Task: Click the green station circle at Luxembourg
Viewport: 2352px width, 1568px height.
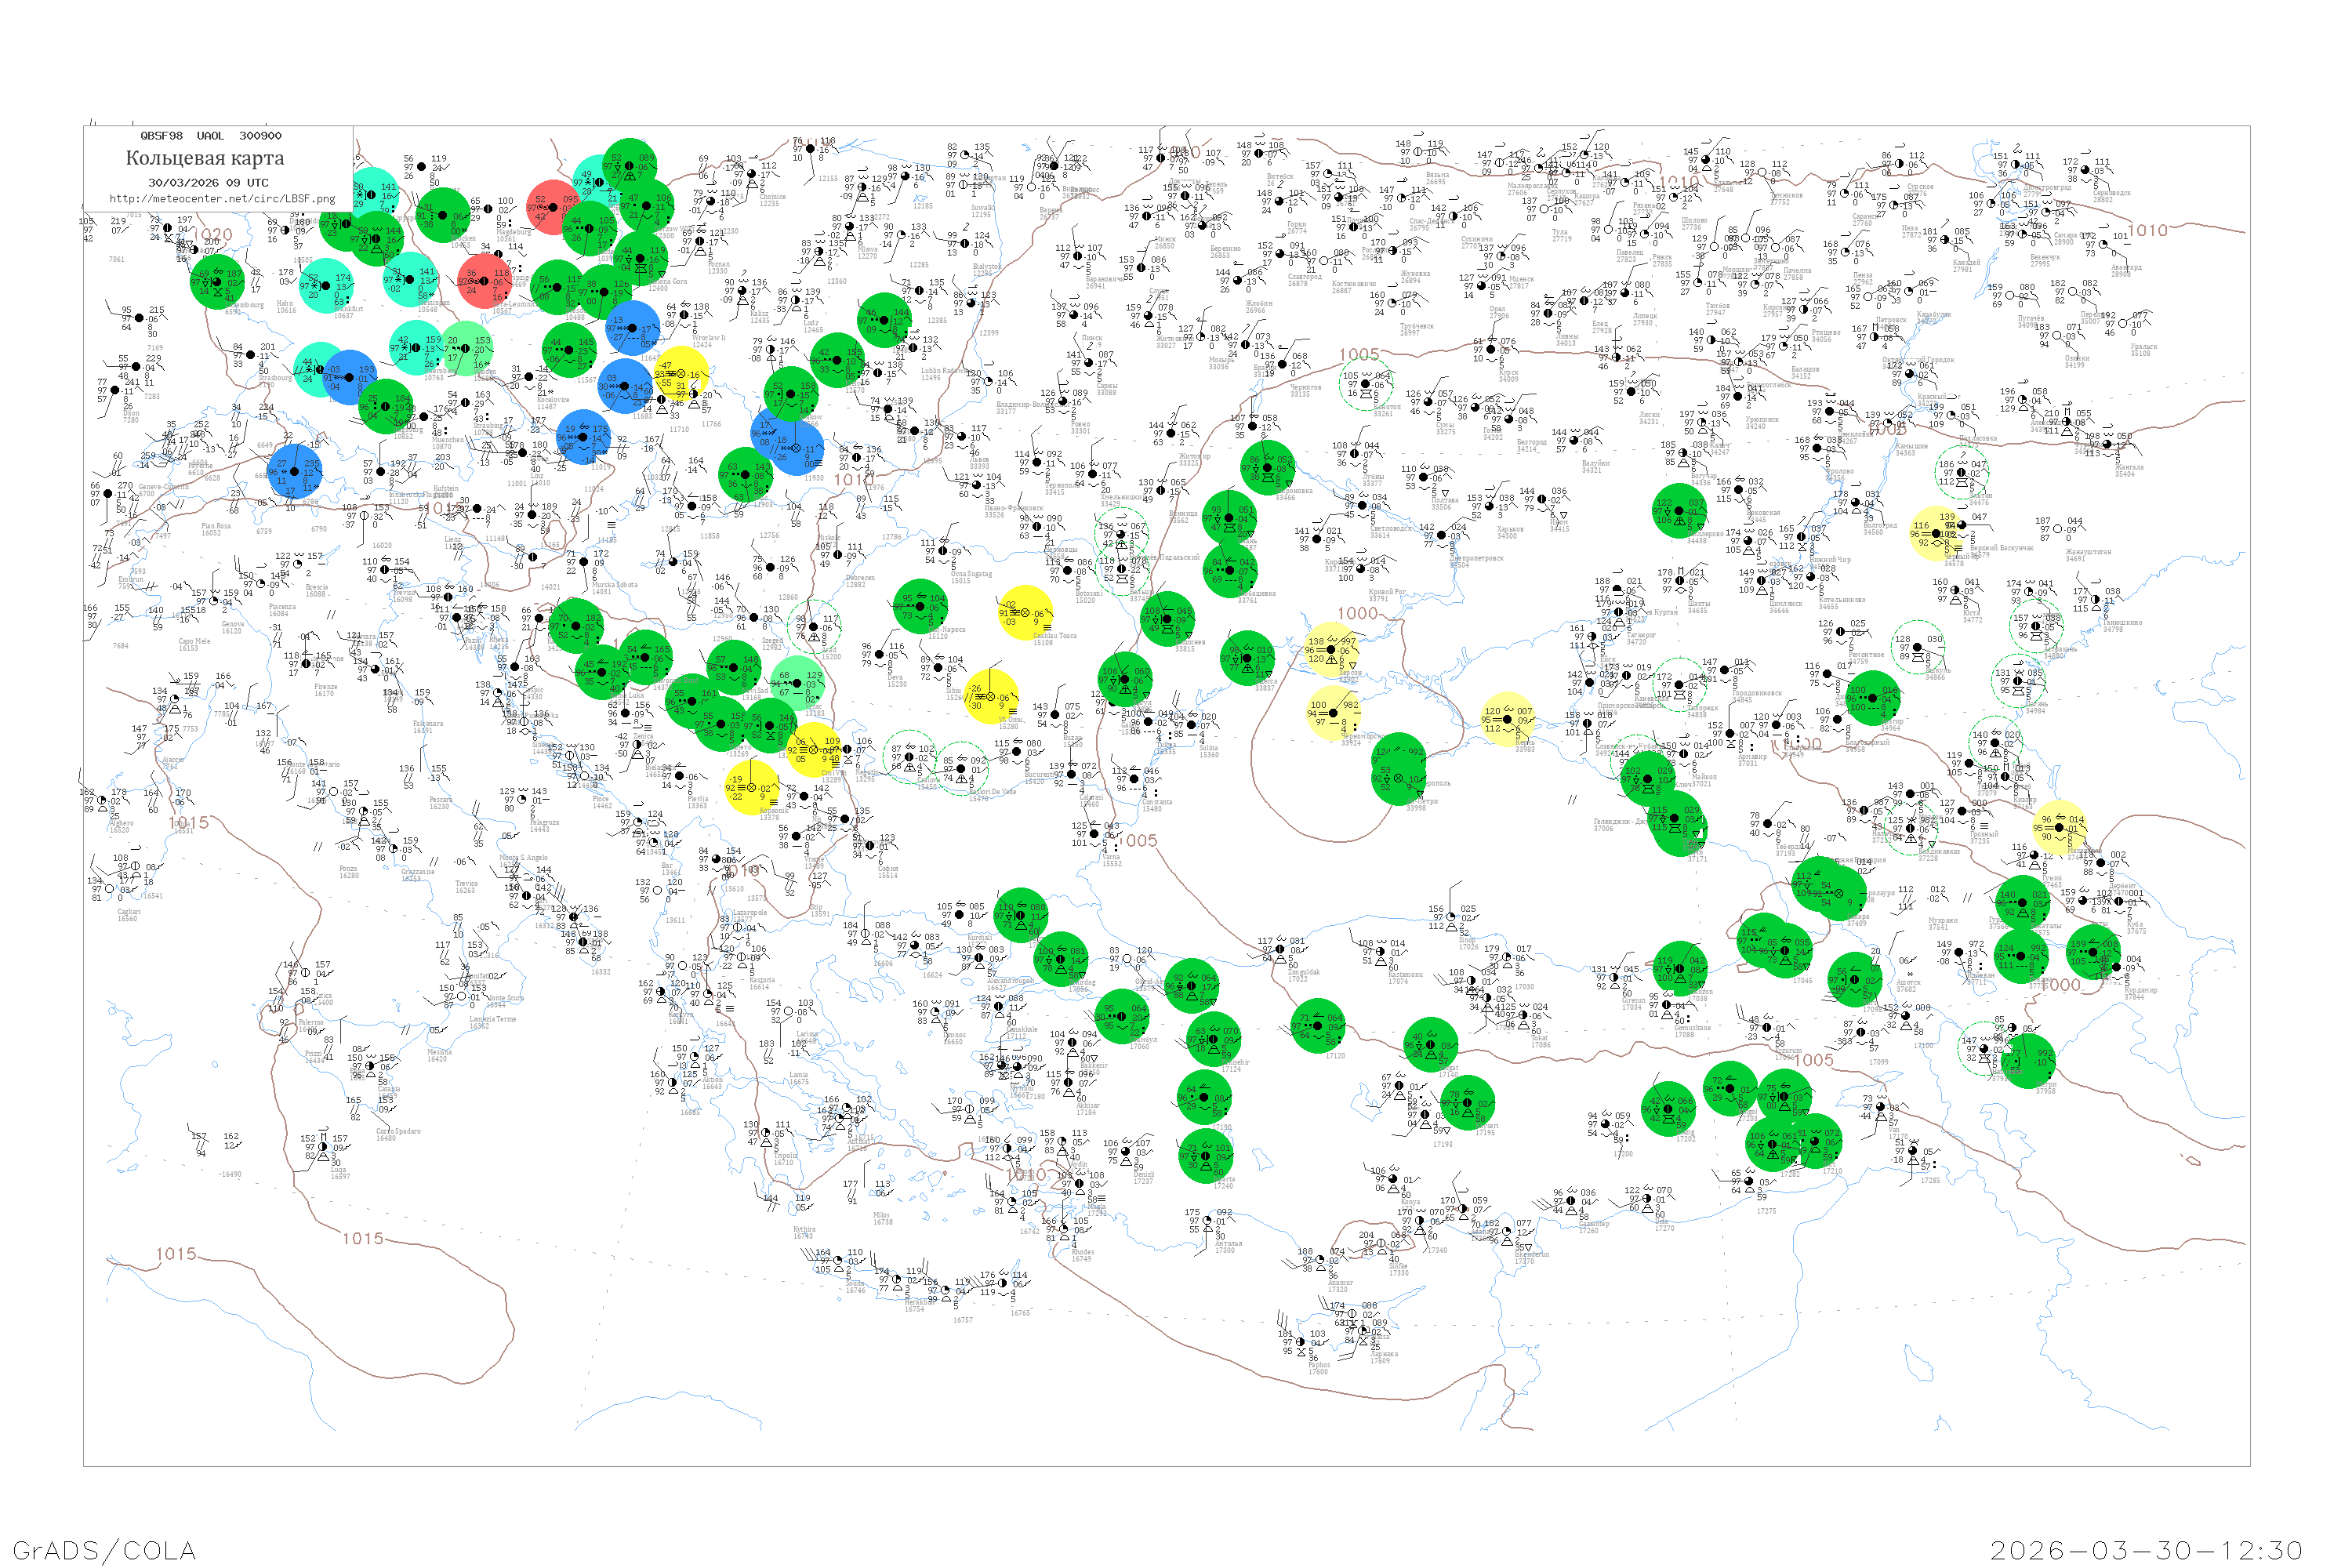Action: point(217,282)
